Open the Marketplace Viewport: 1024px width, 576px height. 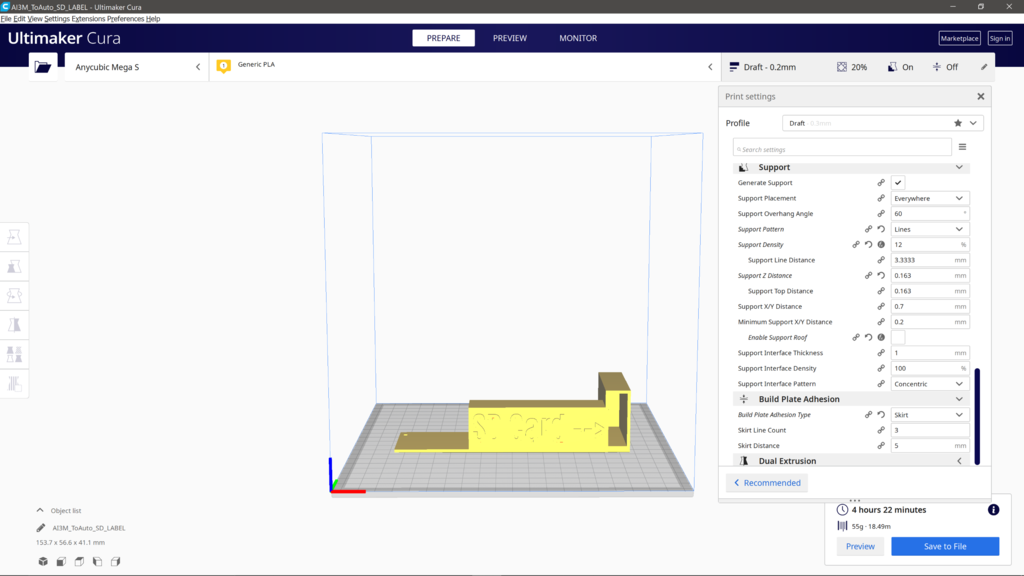pos(959,38)
